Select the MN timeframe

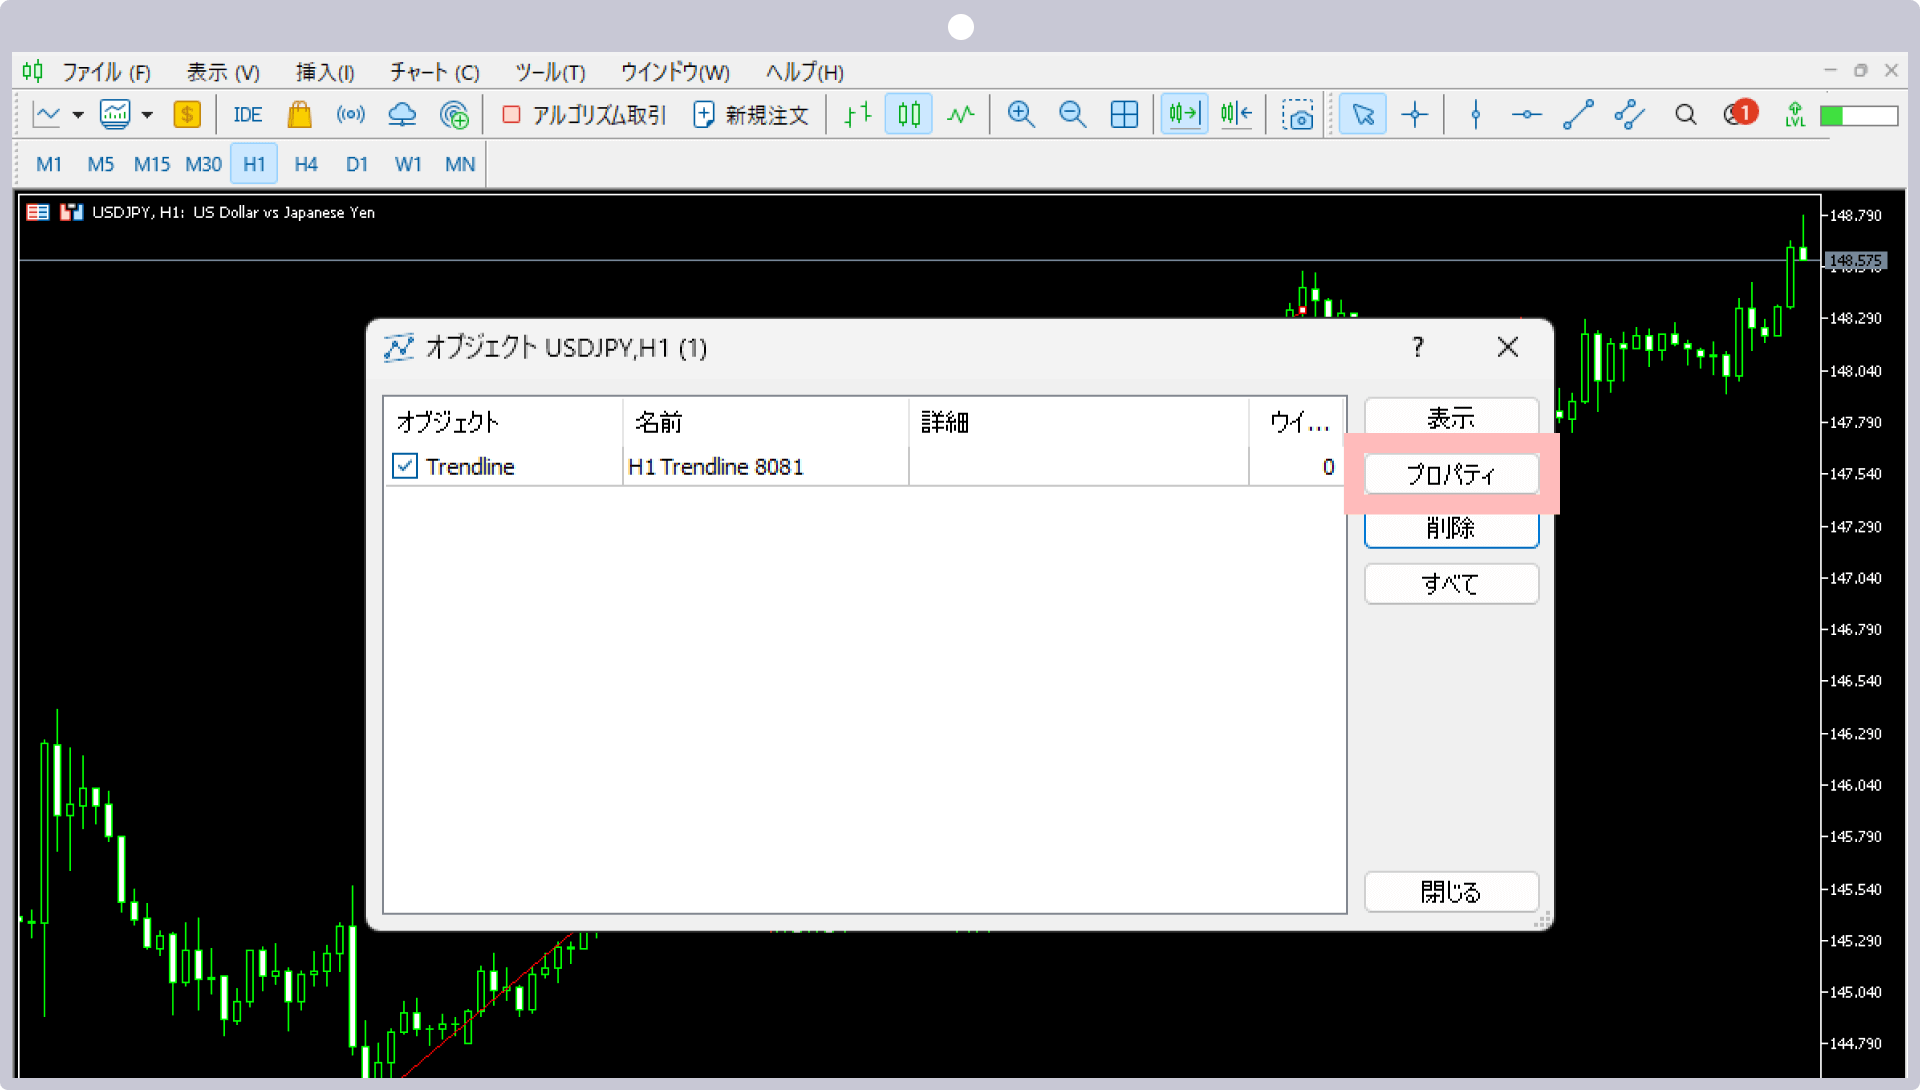[460, 164]
